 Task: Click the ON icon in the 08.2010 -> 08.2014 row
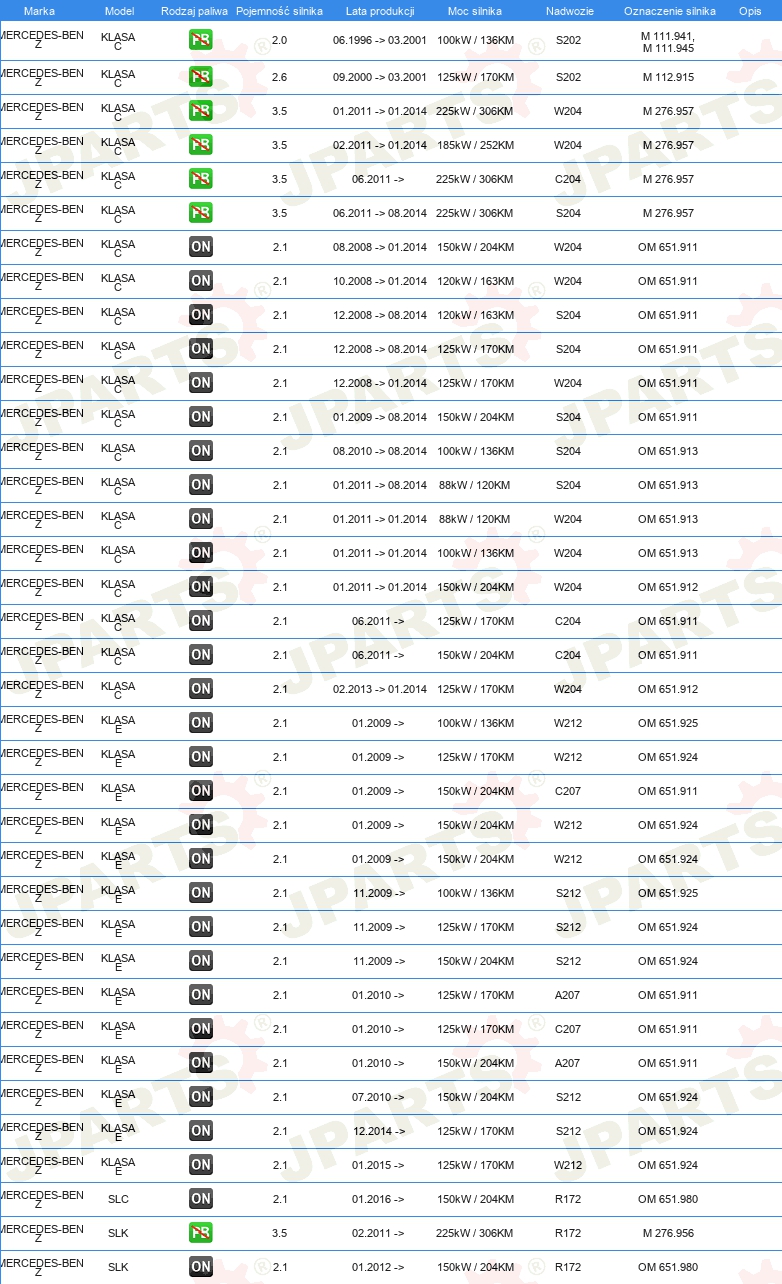201,451
